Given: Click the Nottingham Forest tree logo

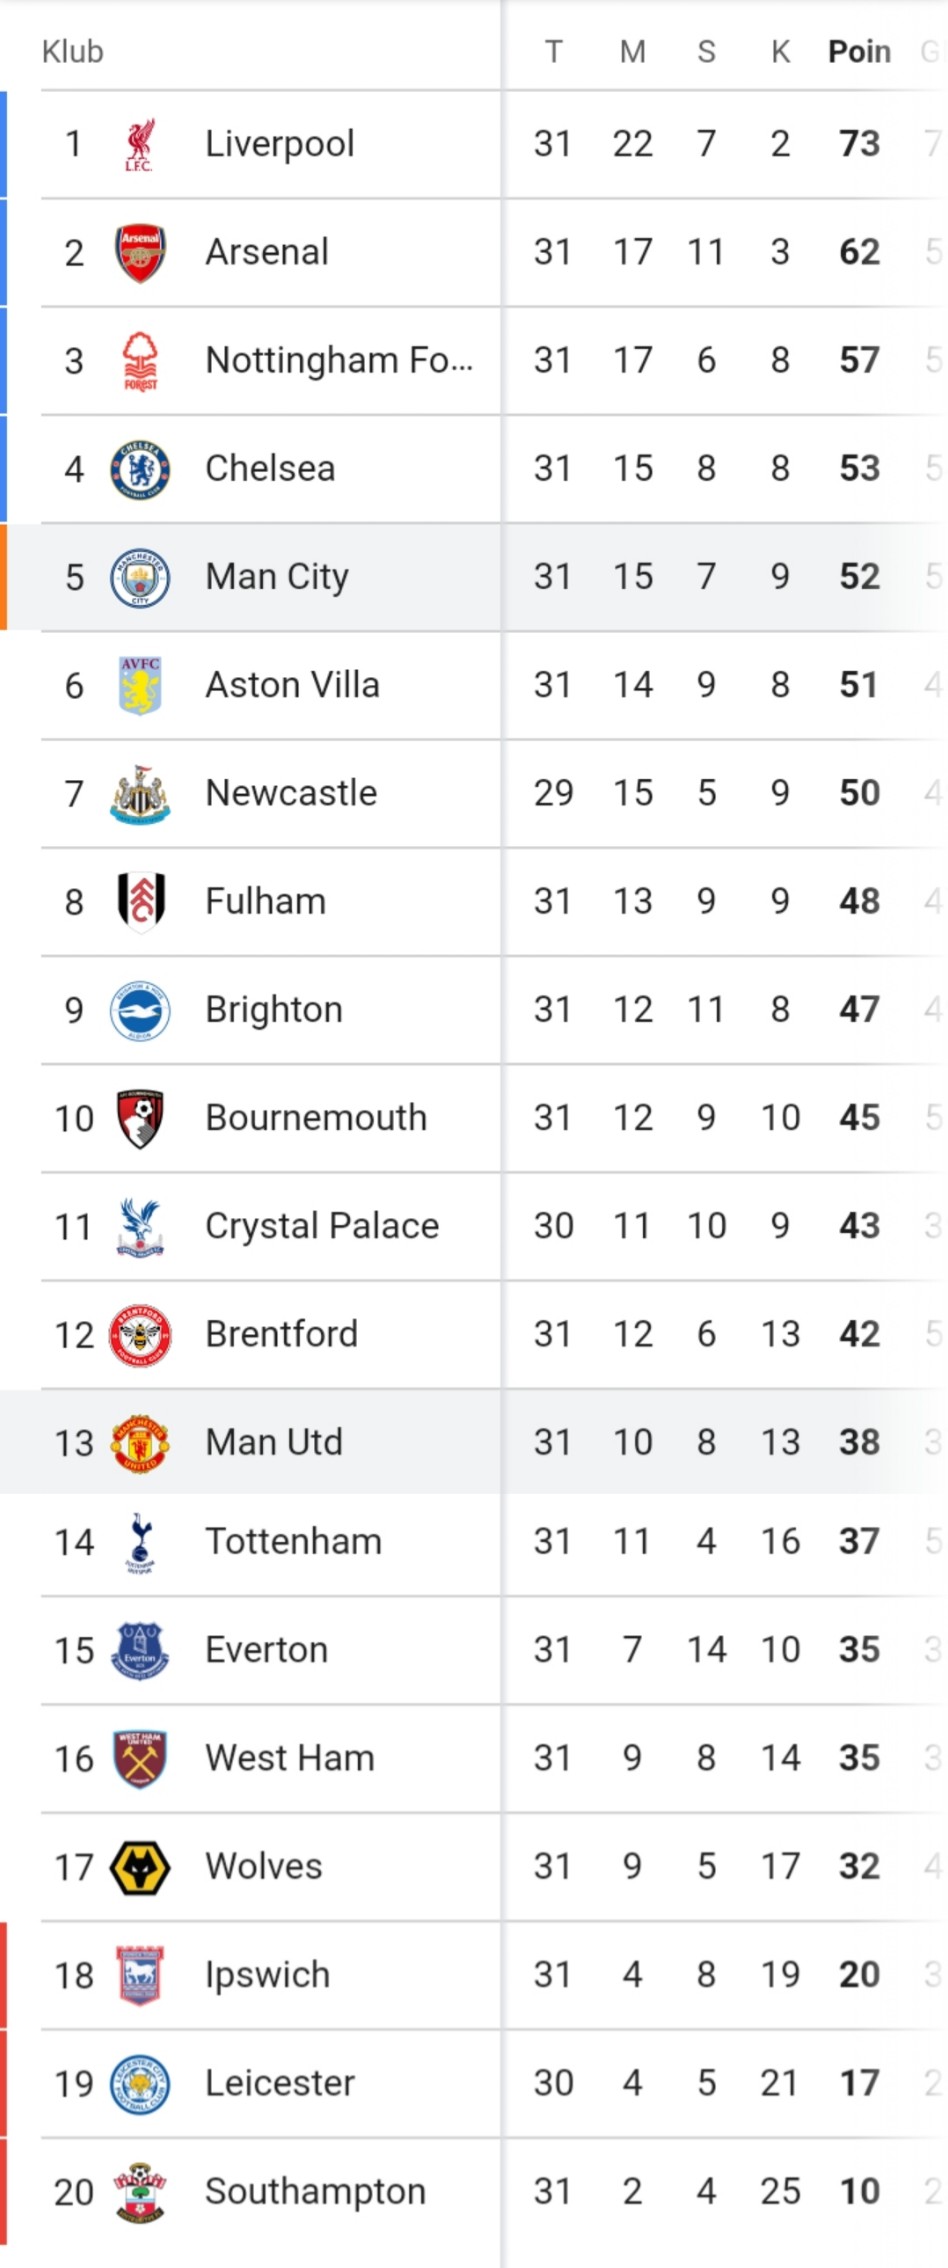Looking at the screenshot, I should coord(140,361).
